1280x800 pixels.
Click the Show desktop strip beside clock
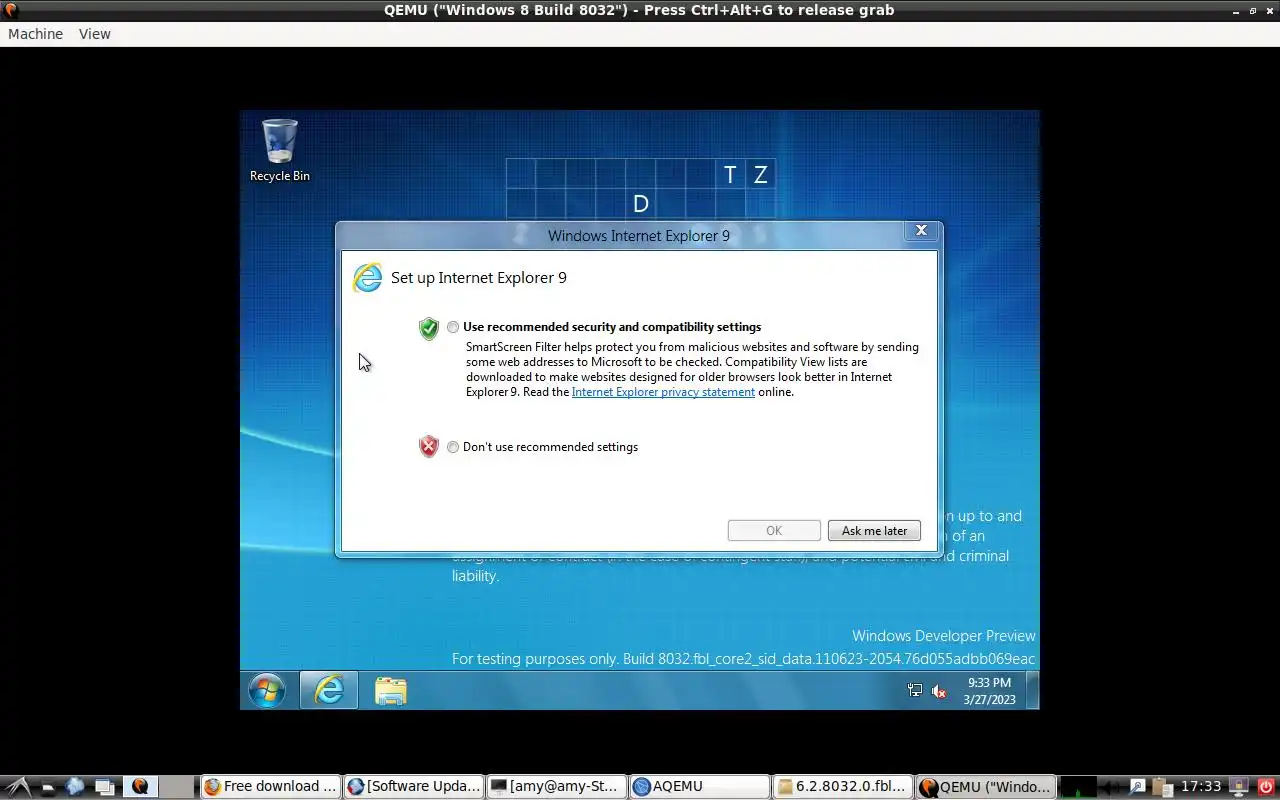[1033, 690]
